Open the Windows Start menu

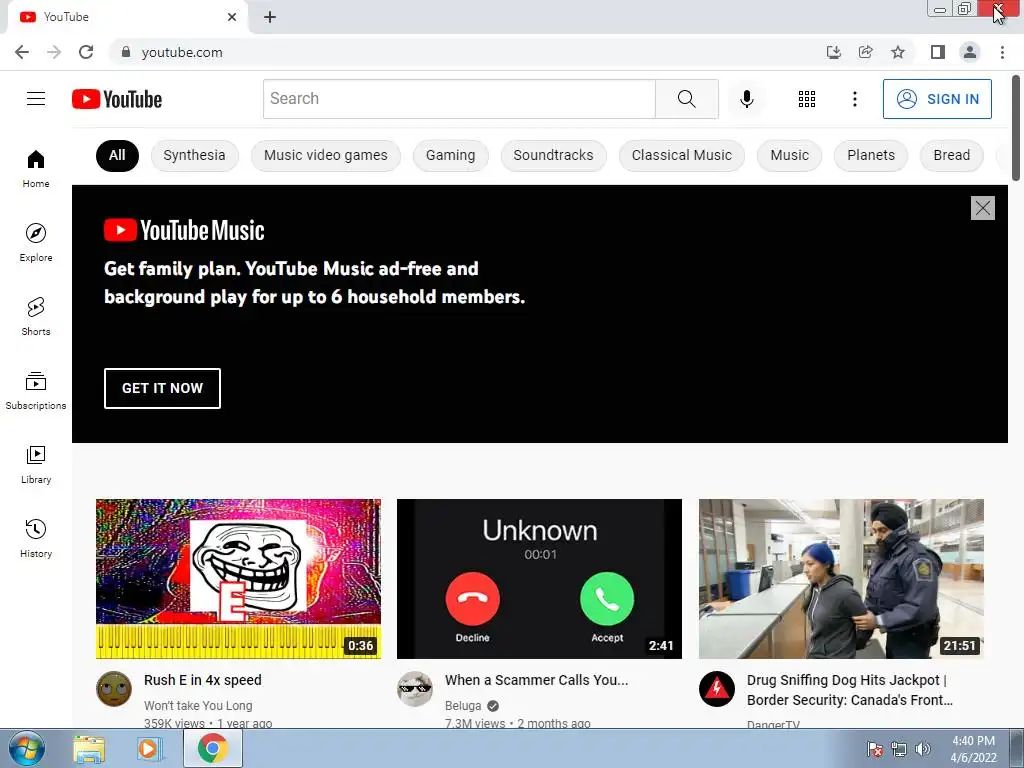[x=27, y=748]
